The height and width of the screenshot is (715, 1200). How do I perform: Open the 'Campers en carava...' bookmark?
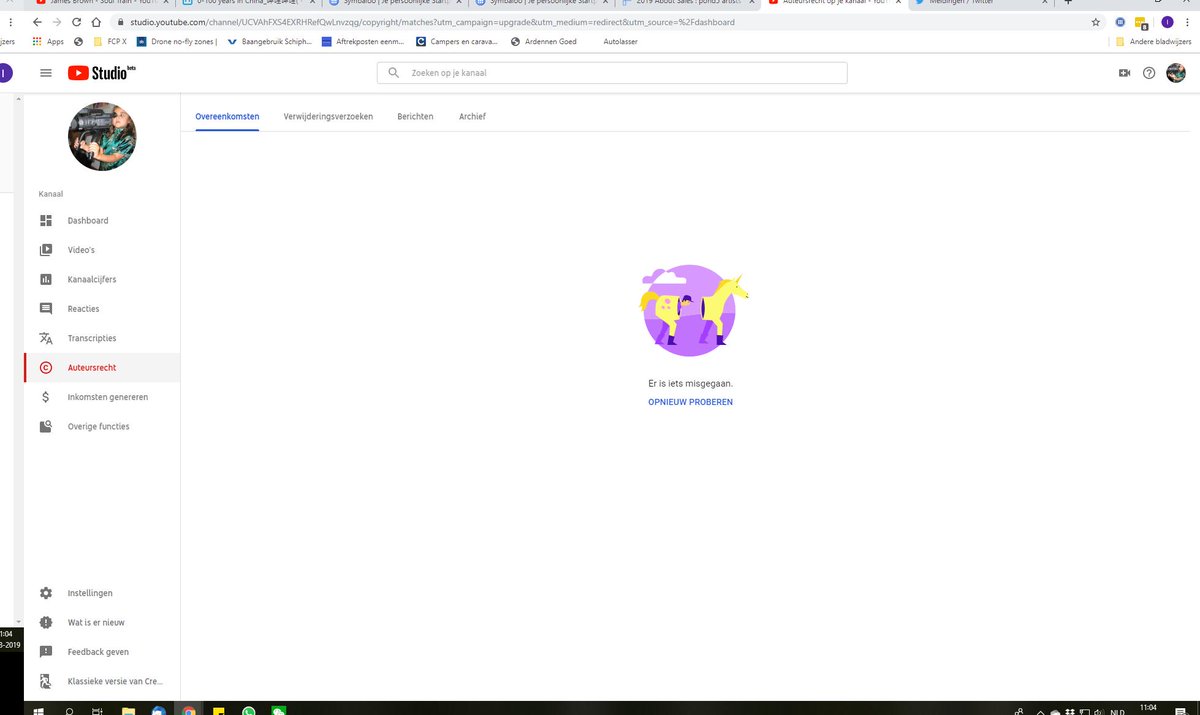point(457,41)
